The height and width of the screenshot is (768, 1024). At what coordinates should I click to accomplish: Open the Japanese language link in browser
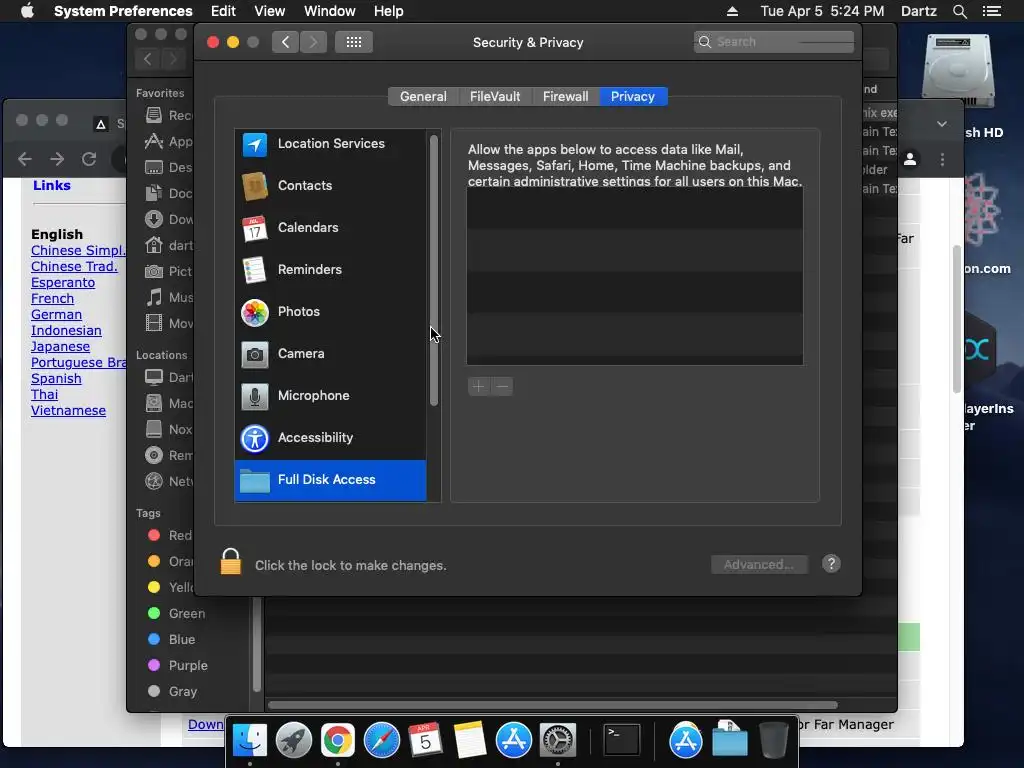60,347
